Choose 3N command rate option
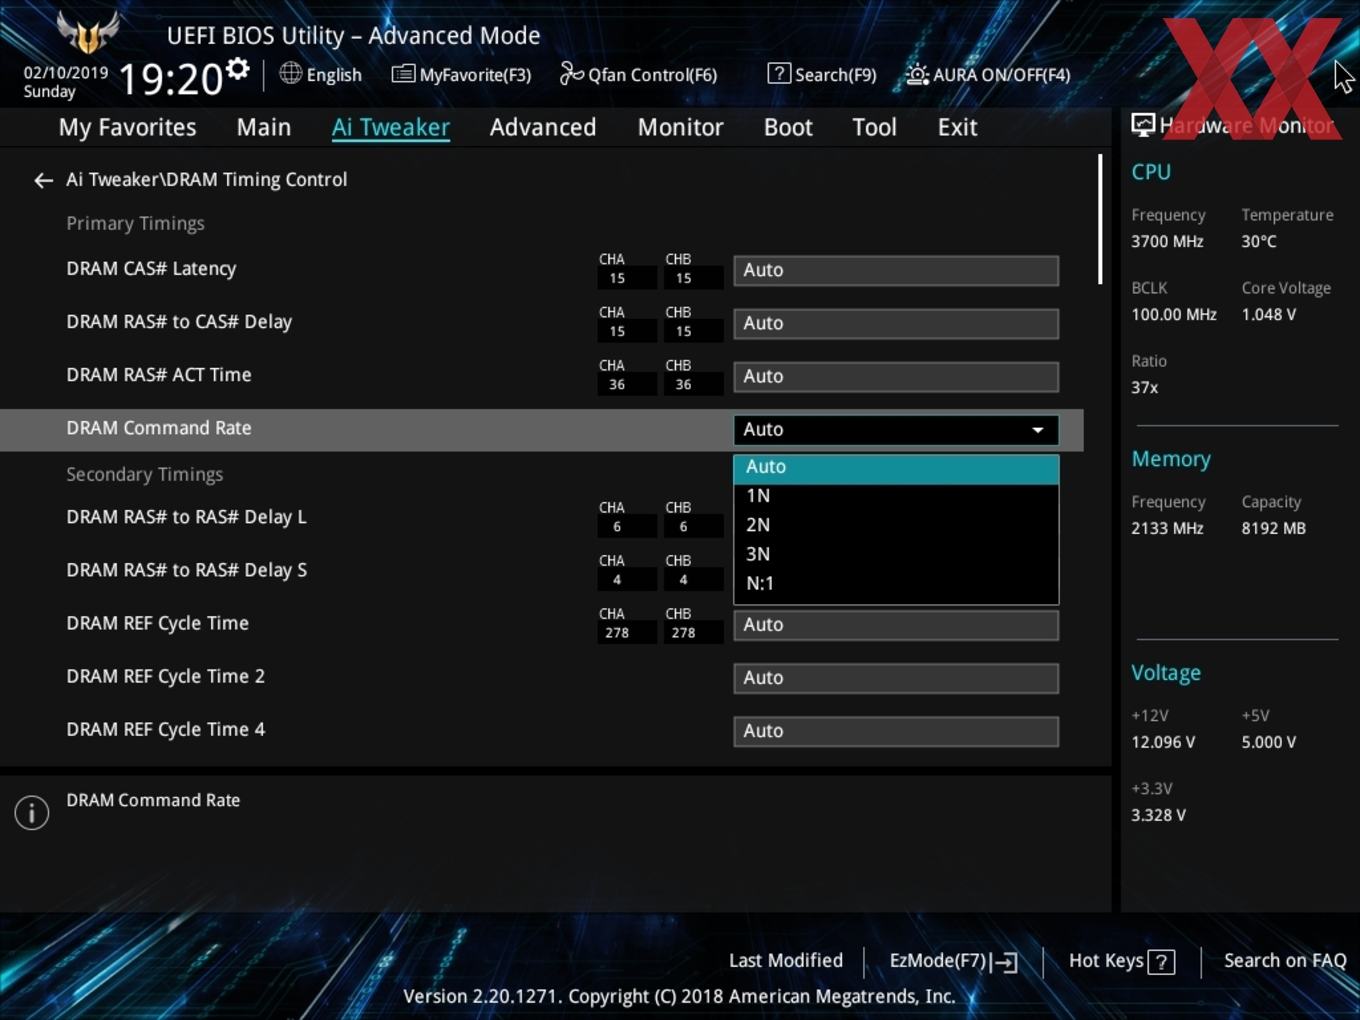Viewport: 1360px width, 1020px height. point(896,554)
